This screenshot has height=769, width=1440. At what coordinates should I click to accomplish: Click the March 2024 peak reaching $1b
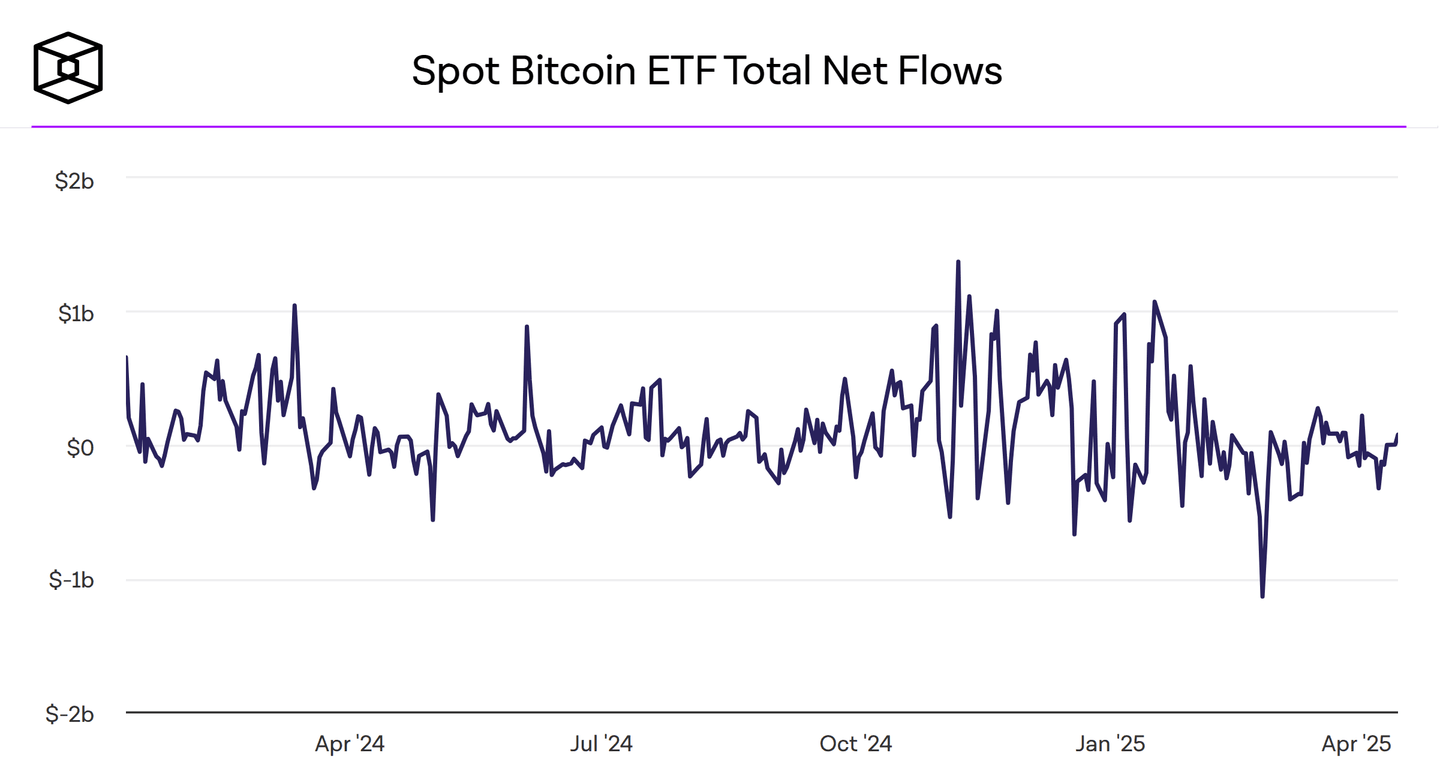(x=294, y=306)
